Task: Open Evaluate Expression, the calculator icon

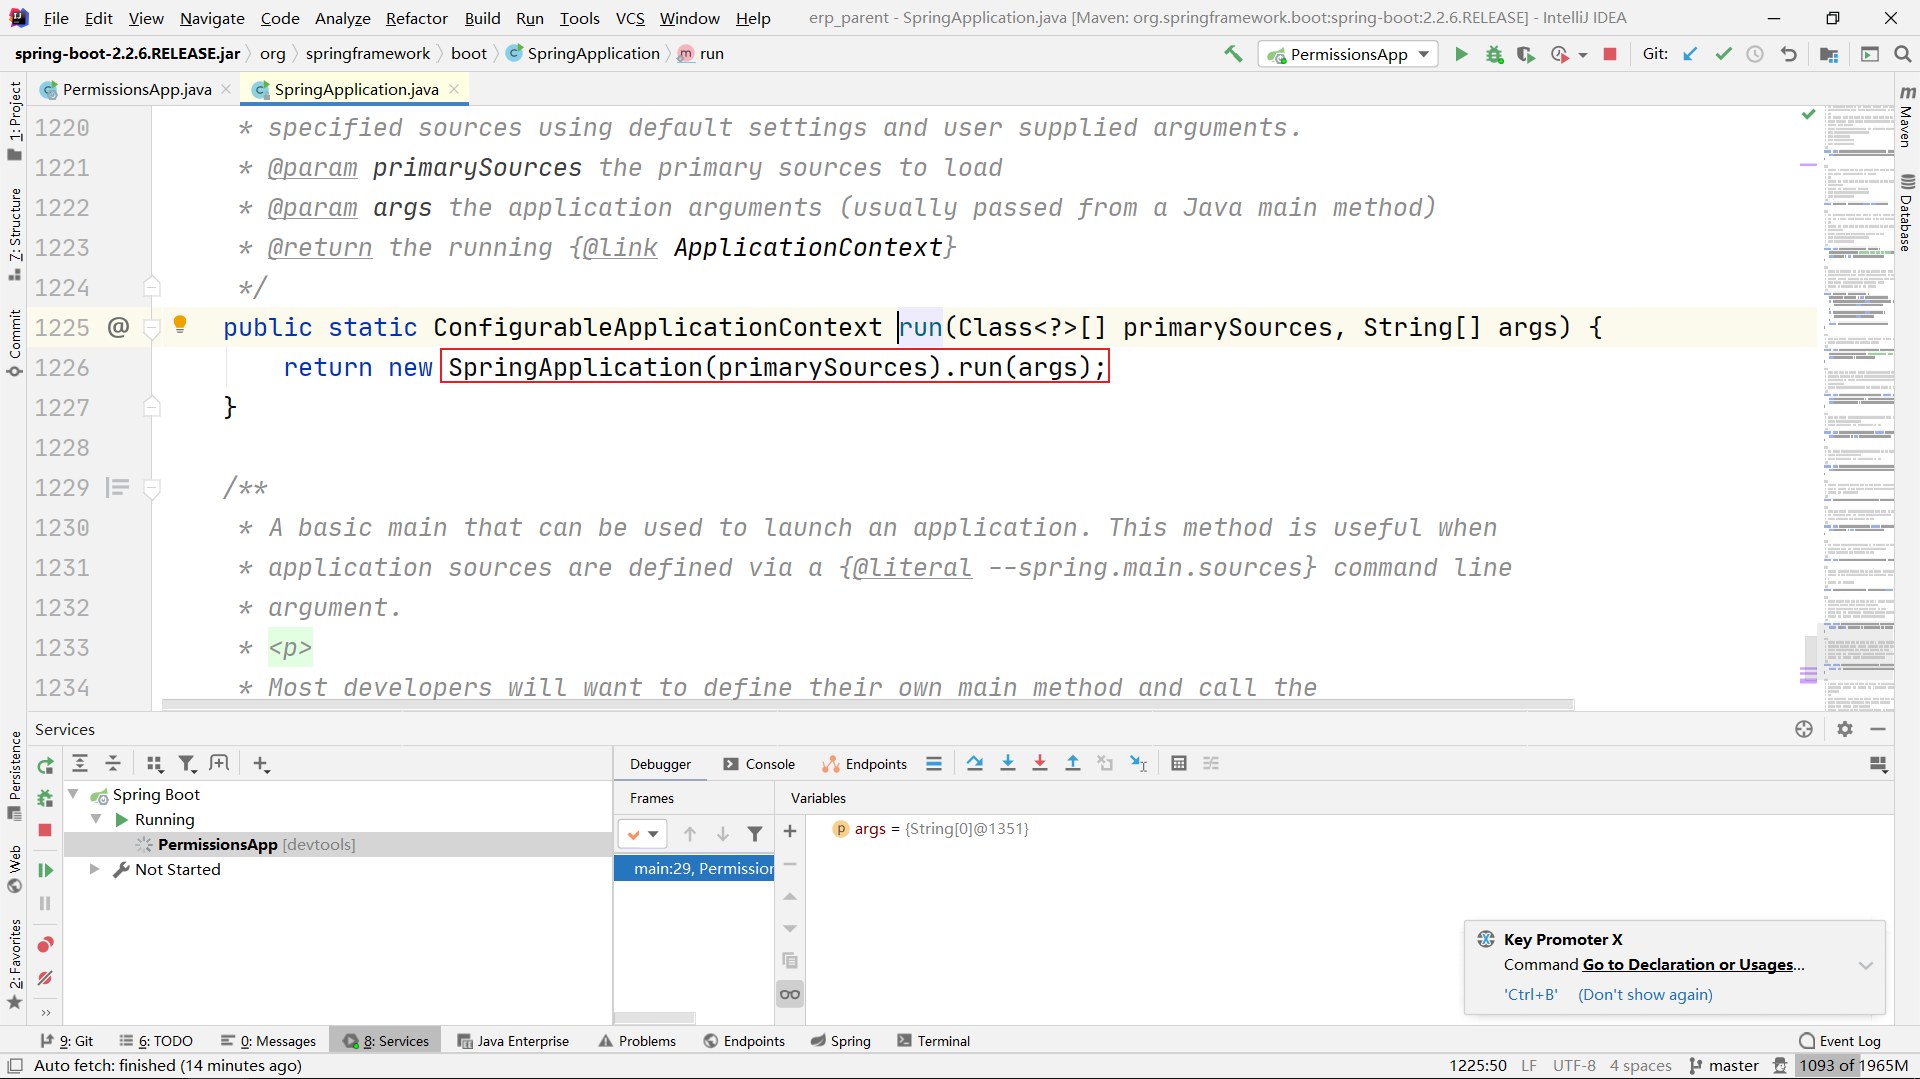Action: (1179, 763)
